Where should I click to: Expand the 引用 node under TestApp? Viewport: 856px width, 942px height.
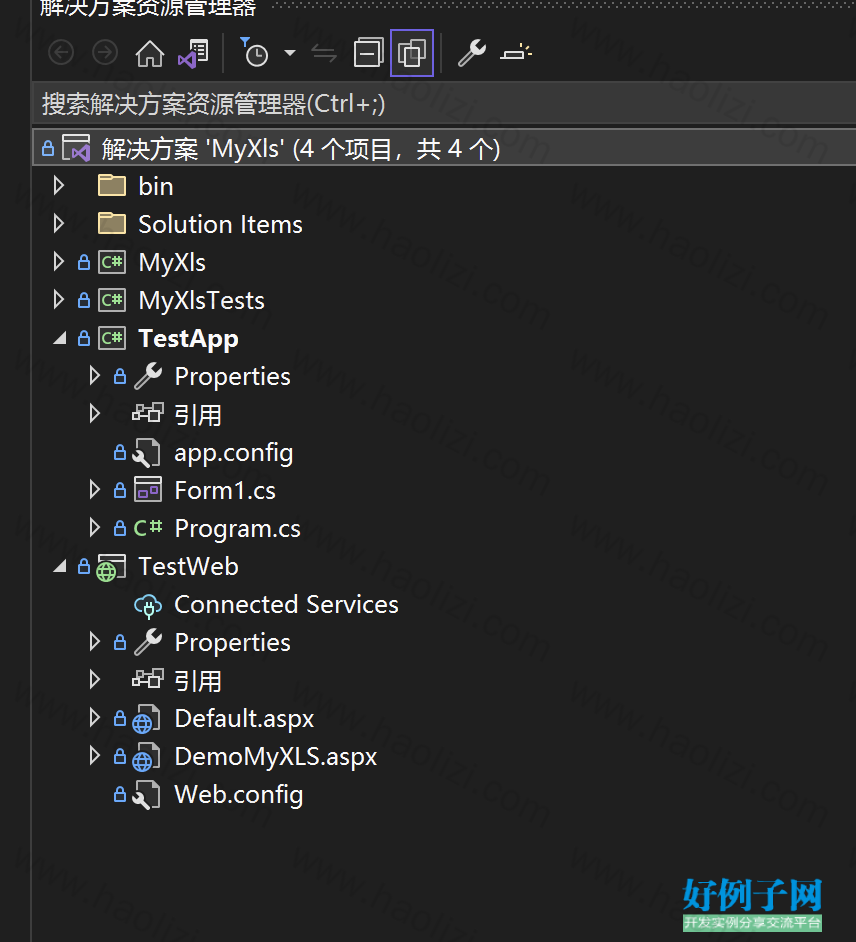tap(95, 413)
